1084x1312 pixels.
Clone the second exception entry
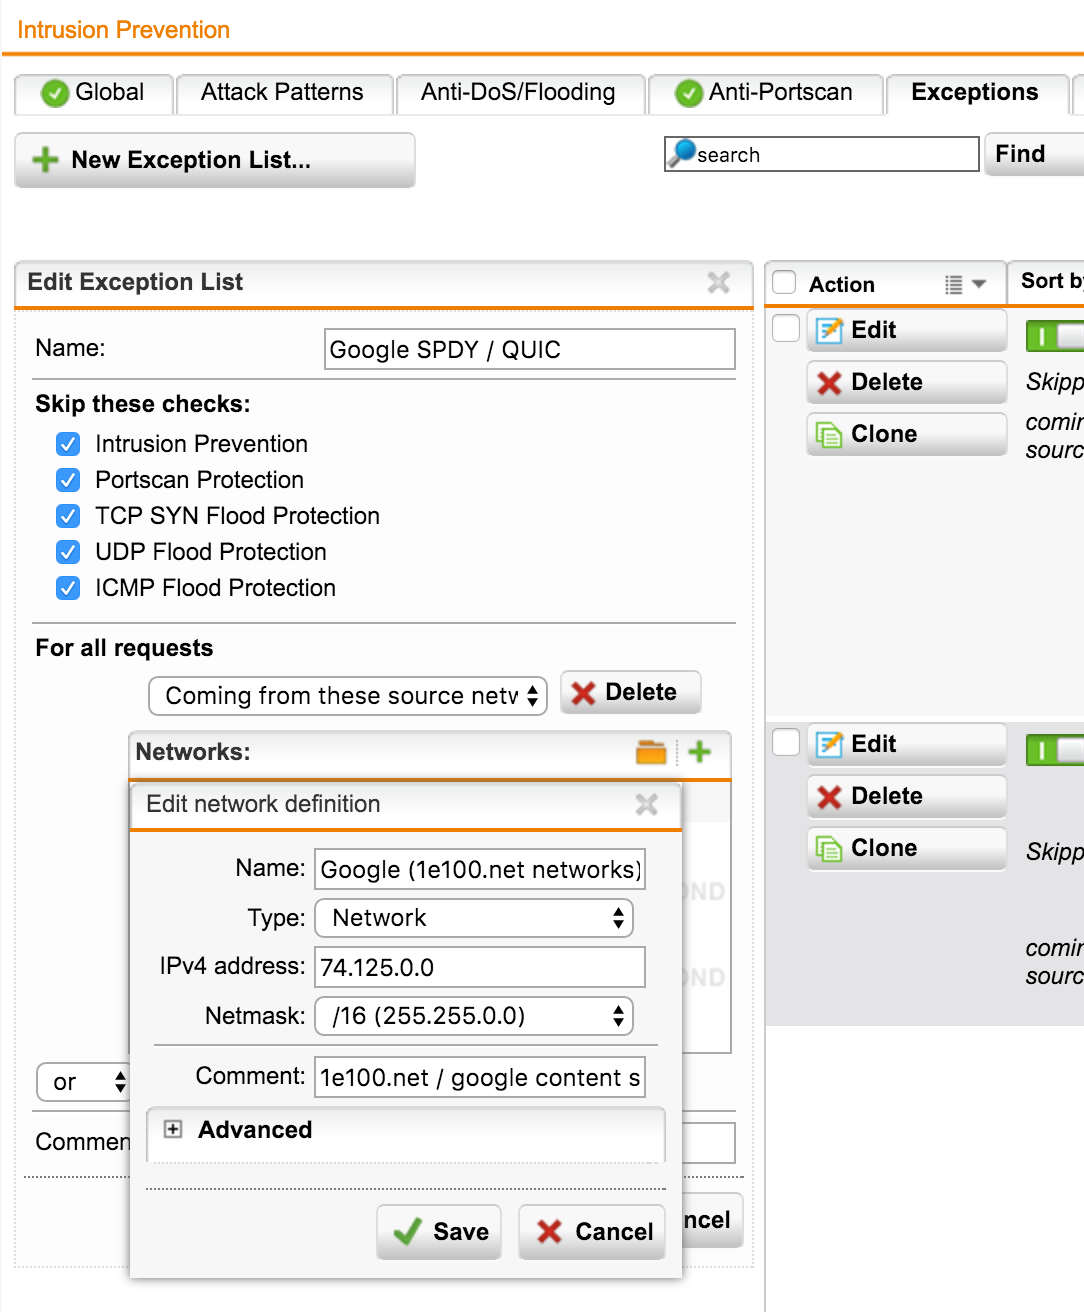pos(906,848)
